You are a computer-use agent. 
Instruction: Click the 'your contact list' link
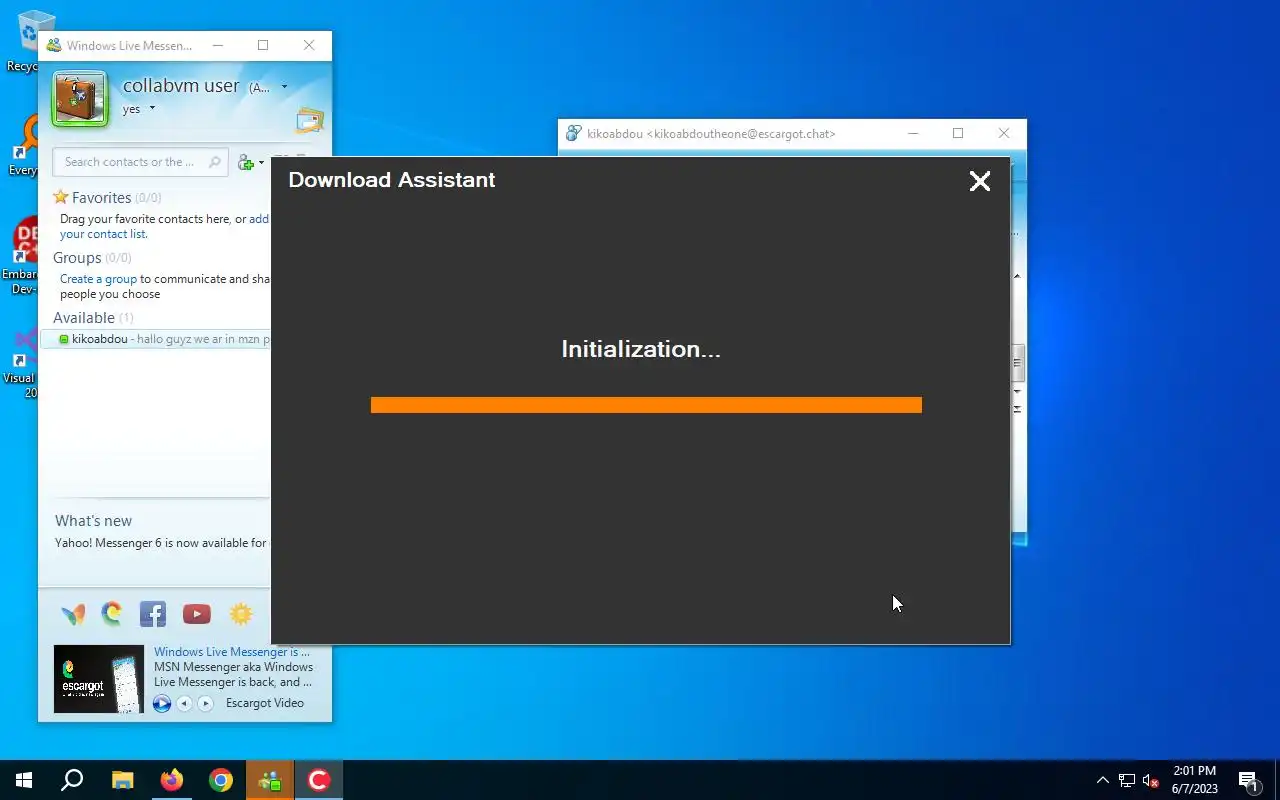coord(103,234)
